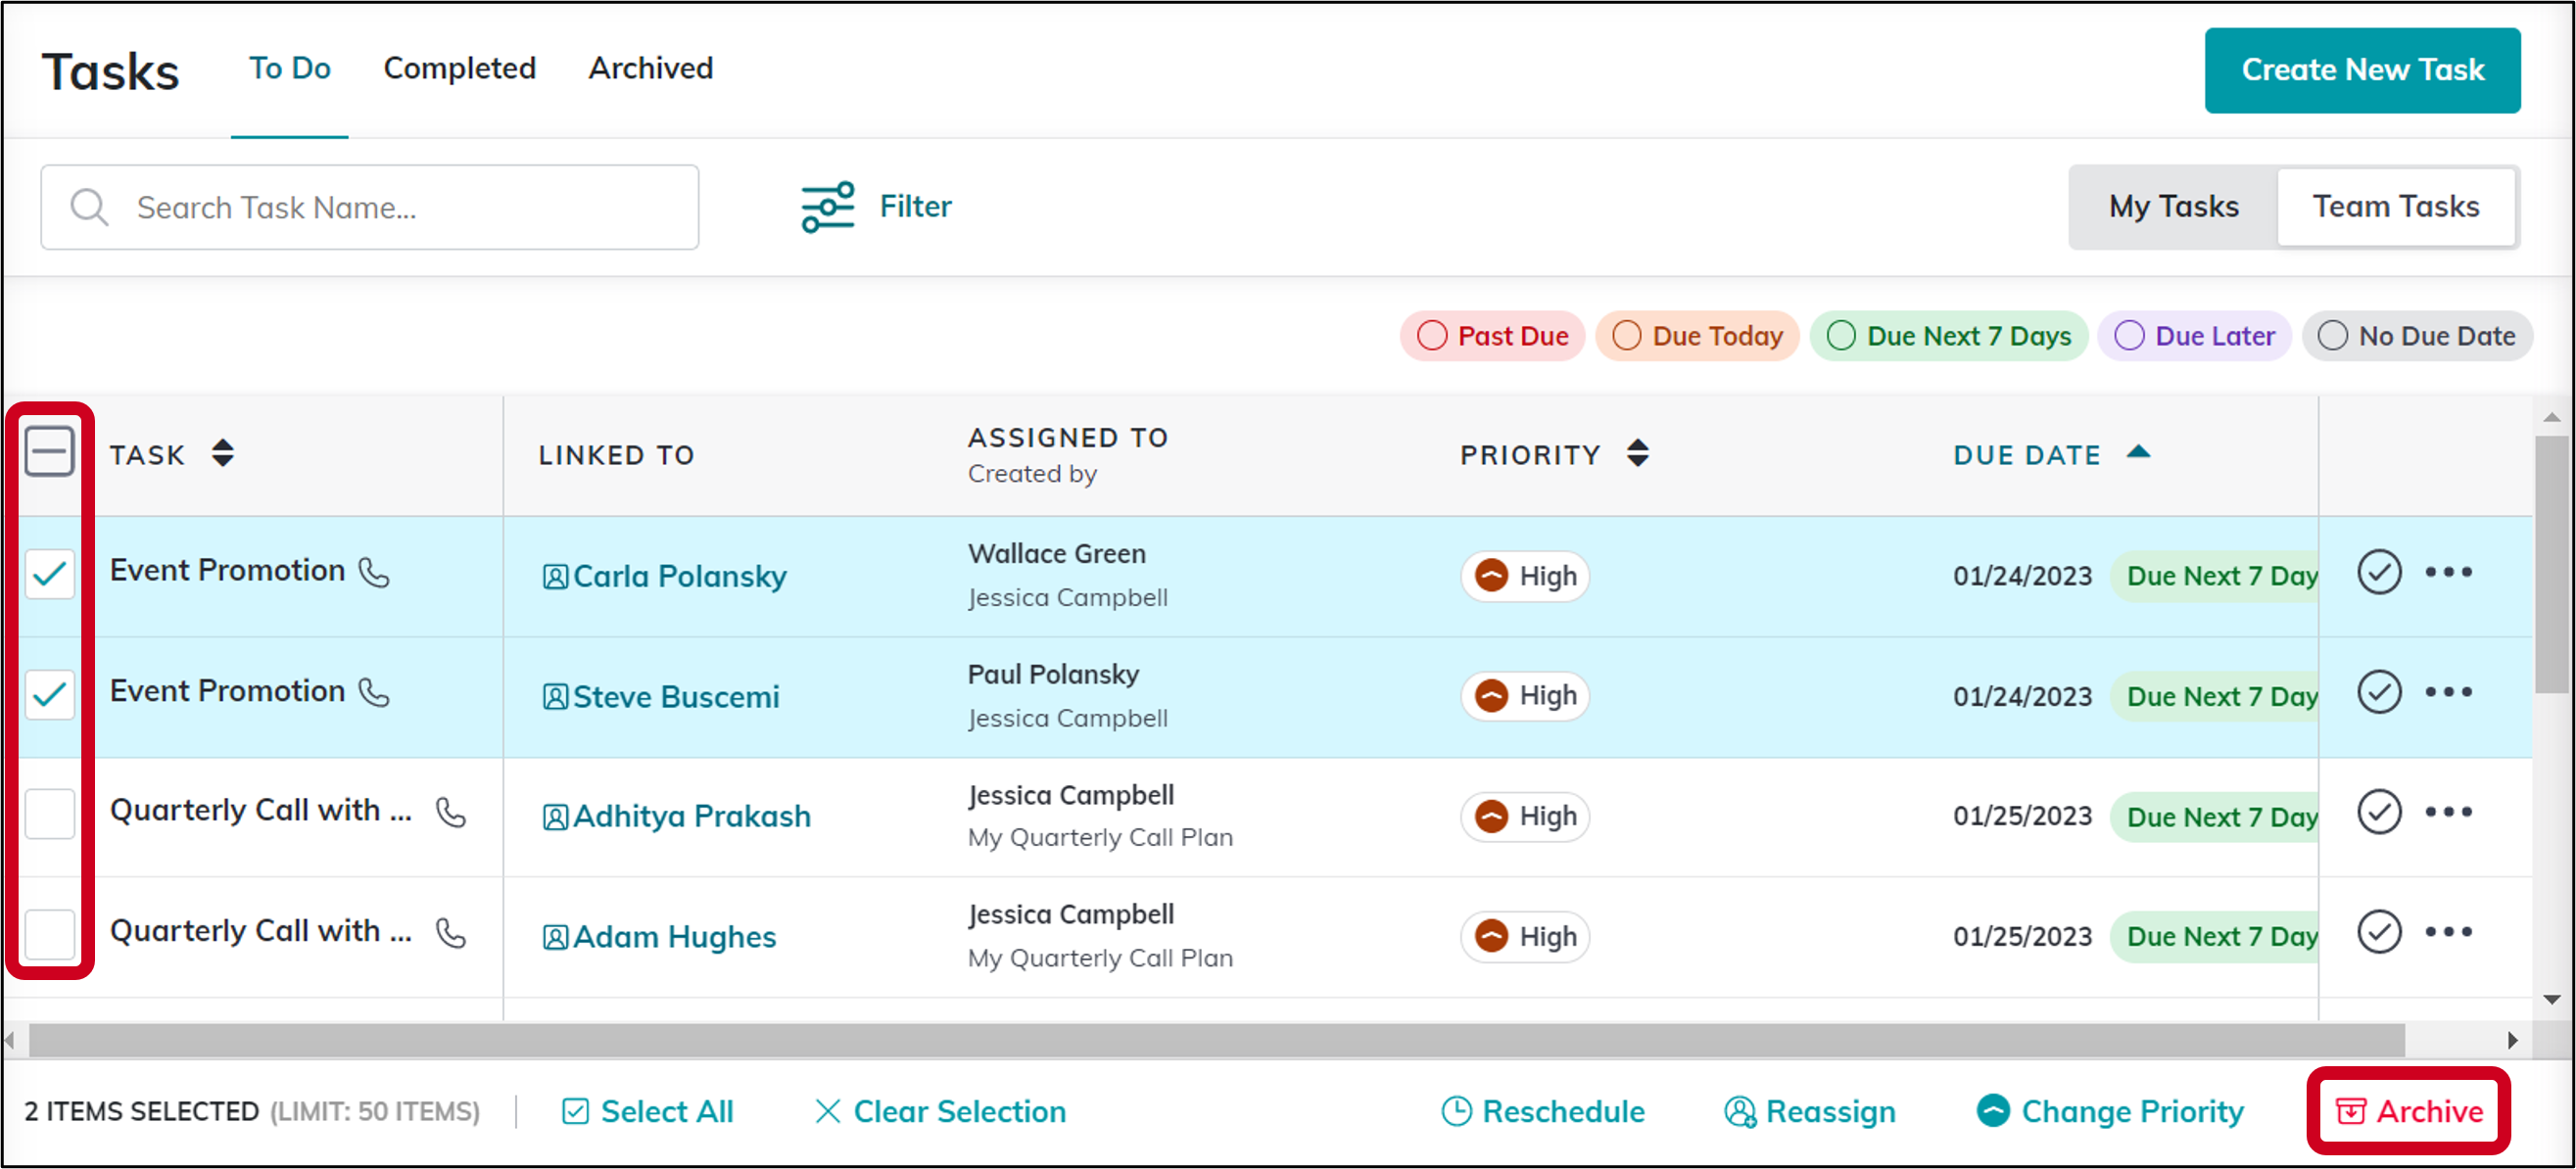Switch to Team Tasks view
This screenshot has height=1169, width=2576.
pyautogui.click(x=2396, y=207)
